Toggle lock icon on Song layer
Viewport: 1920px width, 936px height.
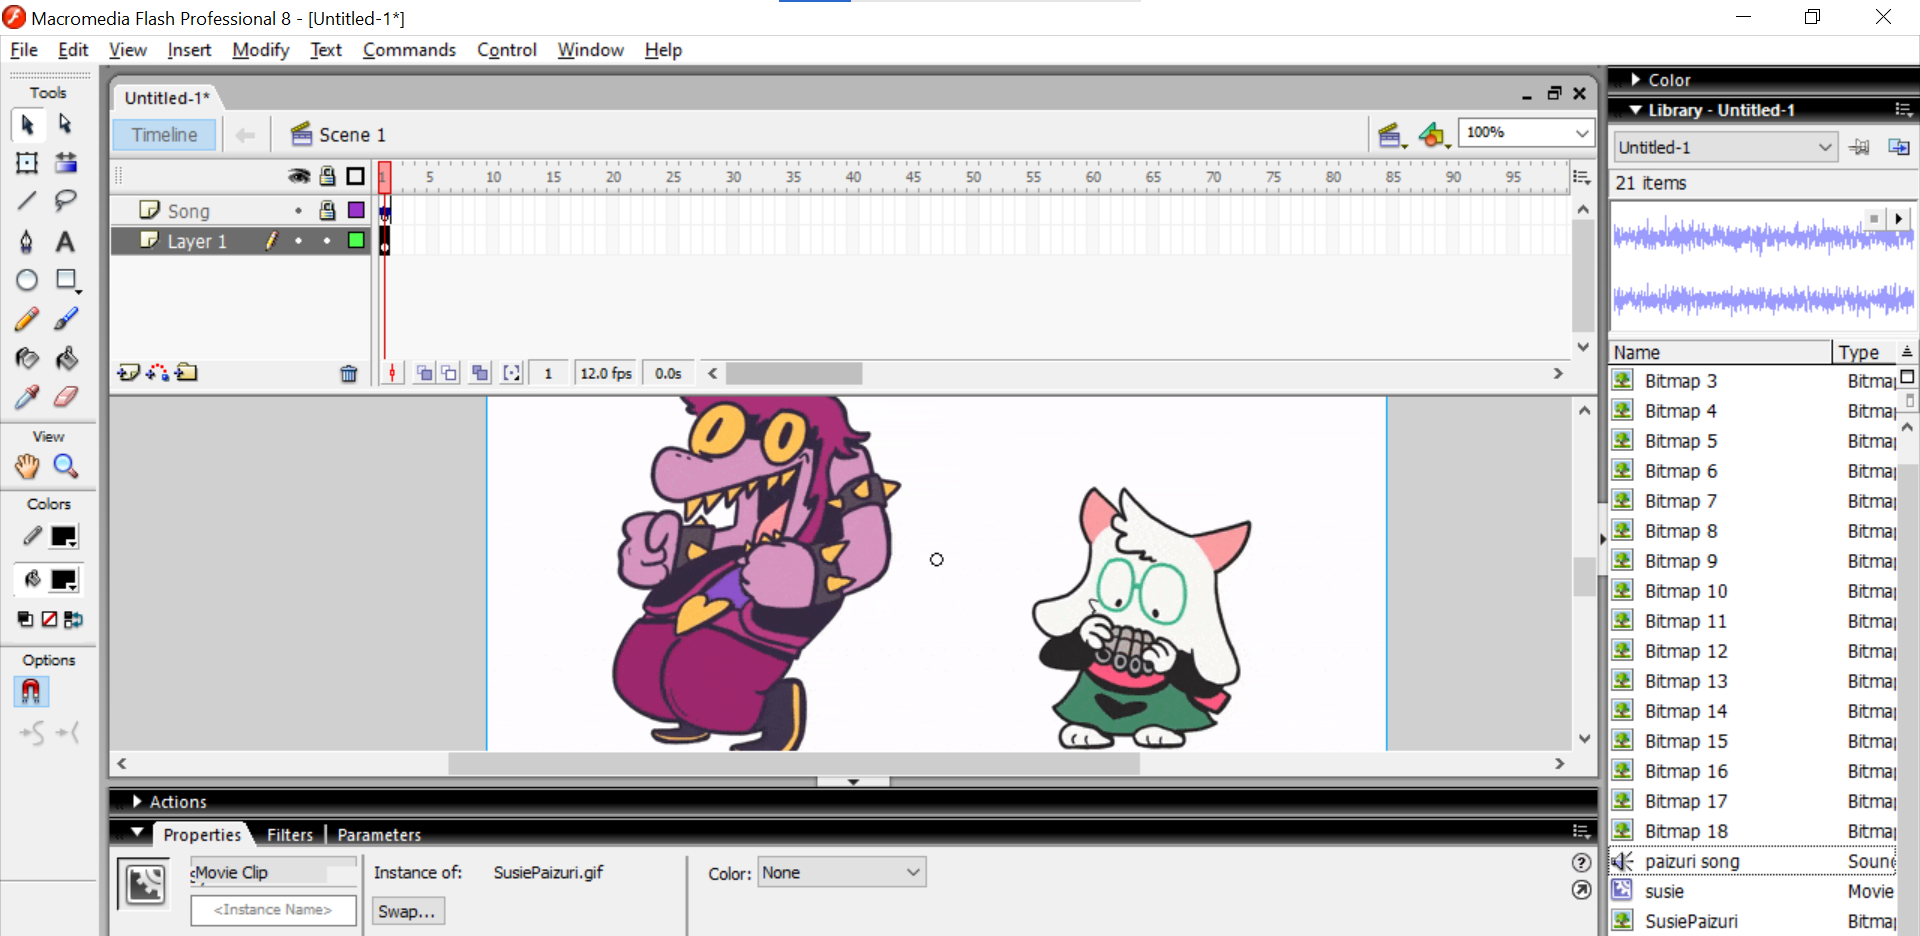(327, 210)
